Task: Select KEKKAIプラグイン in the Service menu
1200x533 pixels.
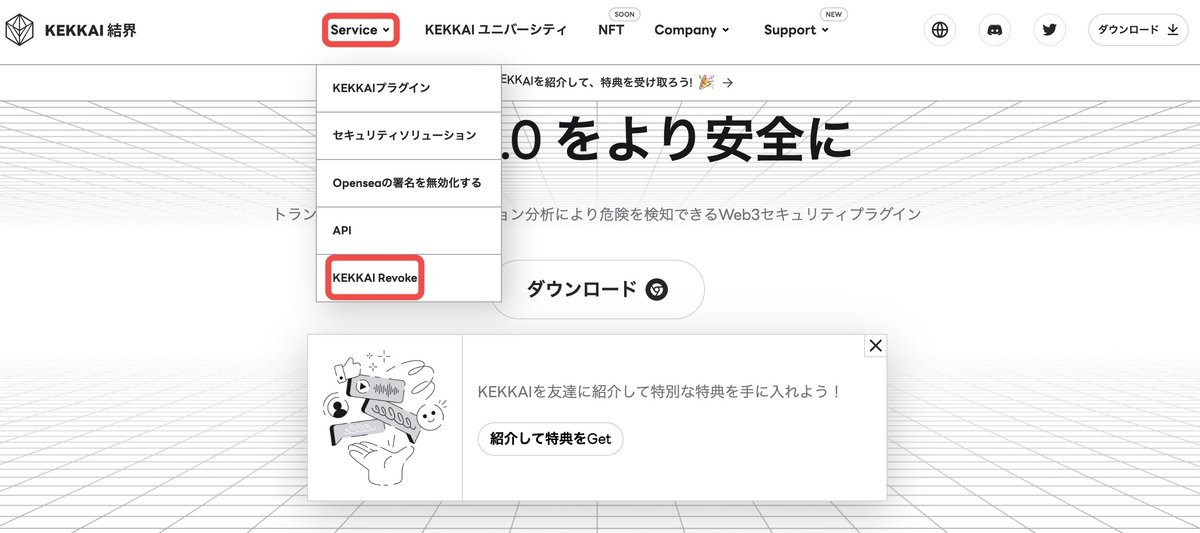Action: (408, 88)
